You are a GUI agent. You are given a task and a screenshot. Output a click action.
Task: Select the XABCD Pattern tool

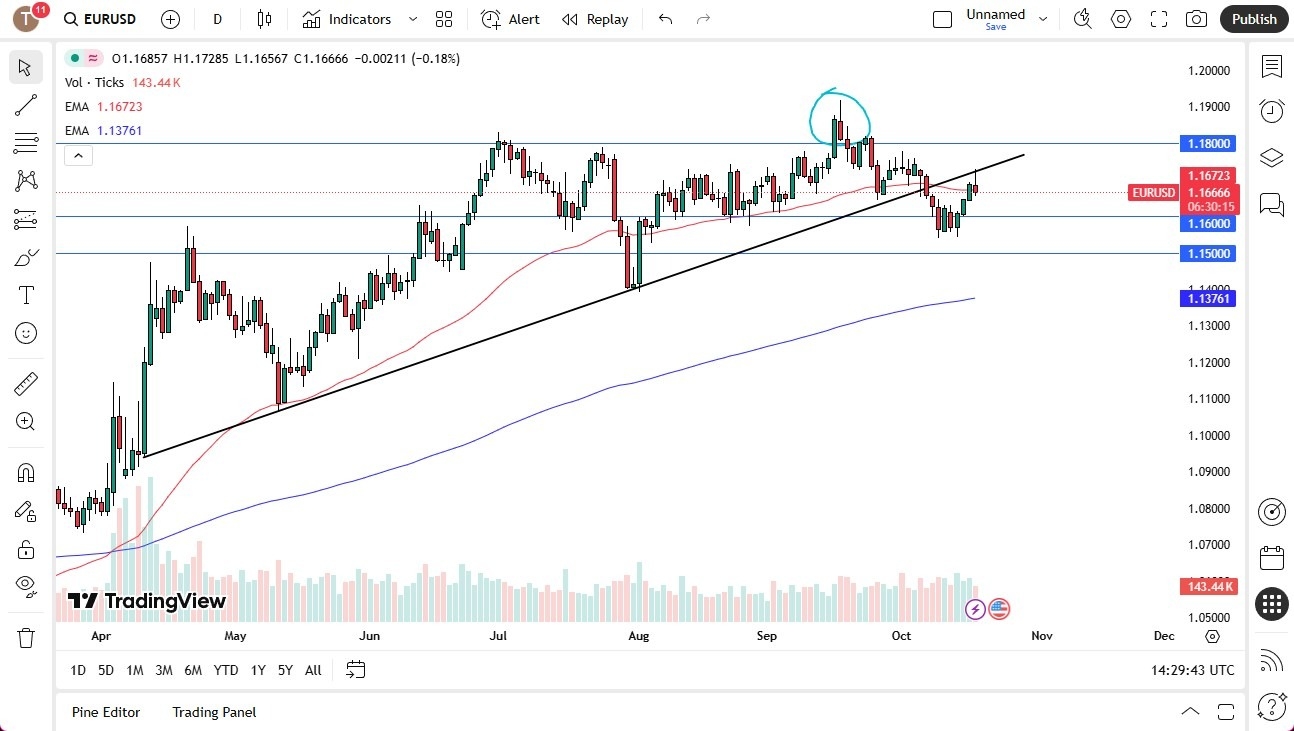point(25,180)
